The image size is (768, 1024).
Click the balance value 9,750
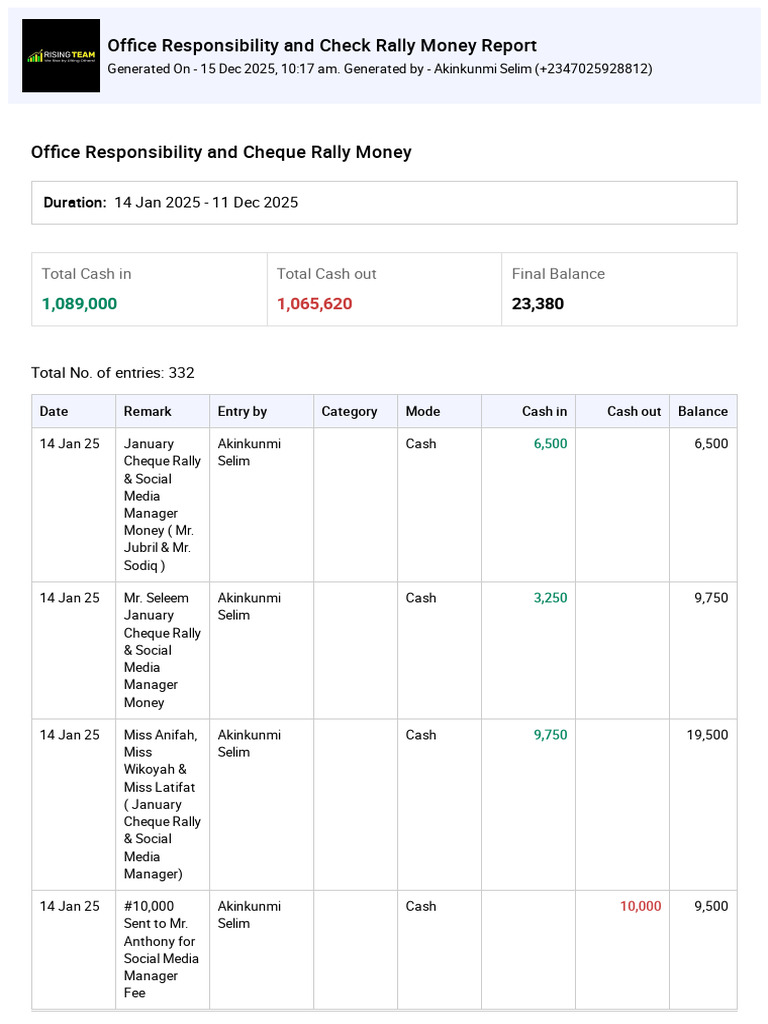[x=711, y=598]
